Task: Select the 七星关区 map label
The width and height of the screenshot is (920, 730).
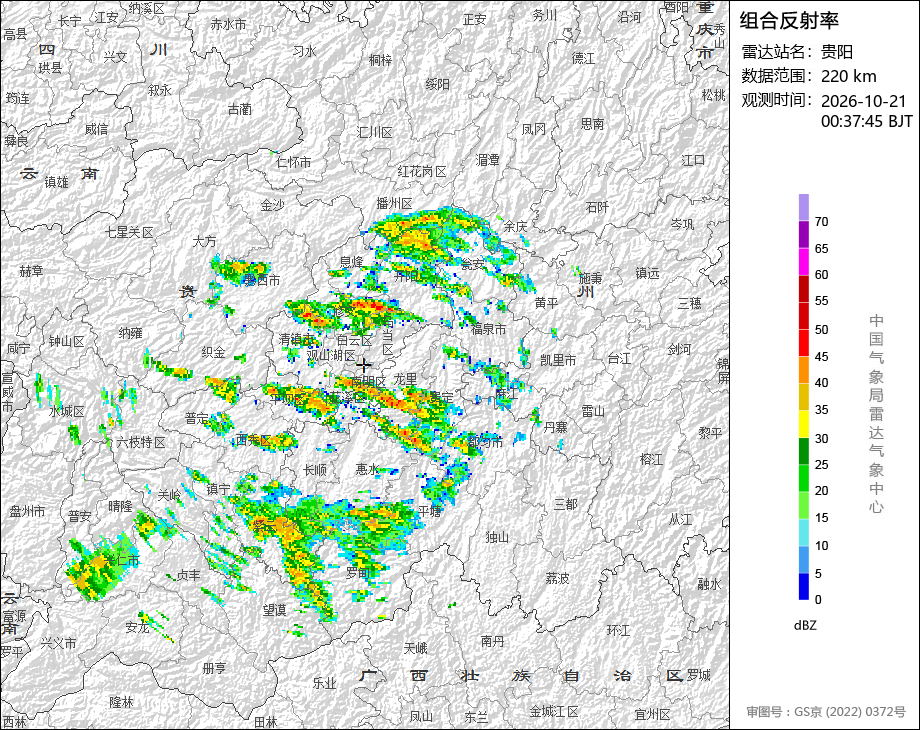Action: pos(129,232)
